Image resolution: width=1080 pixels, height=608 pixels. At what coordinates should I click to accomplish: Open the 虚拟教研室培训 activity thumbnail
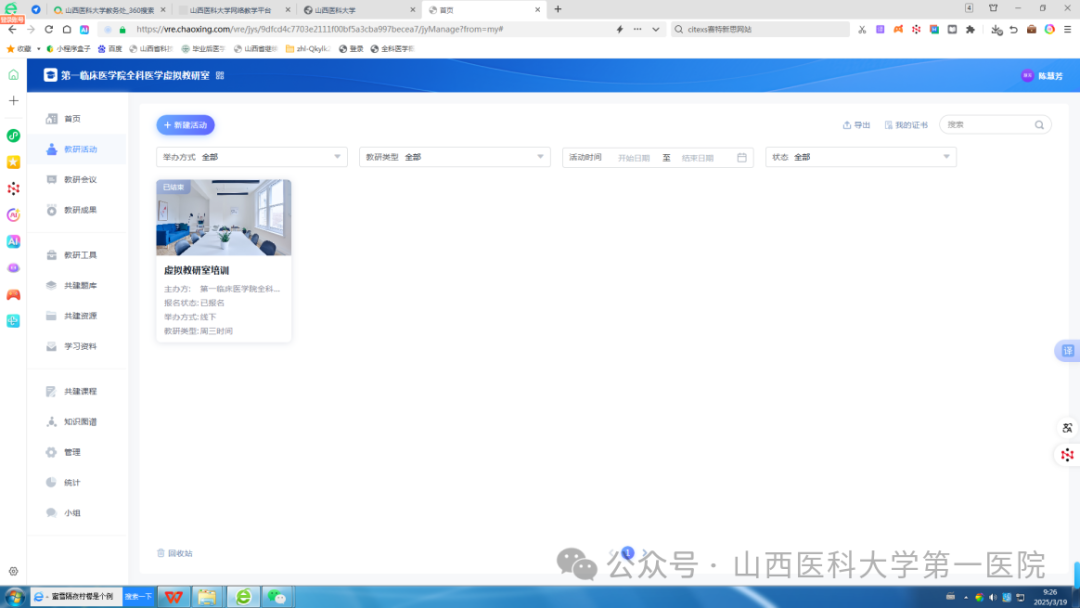(x=223, y=217)
